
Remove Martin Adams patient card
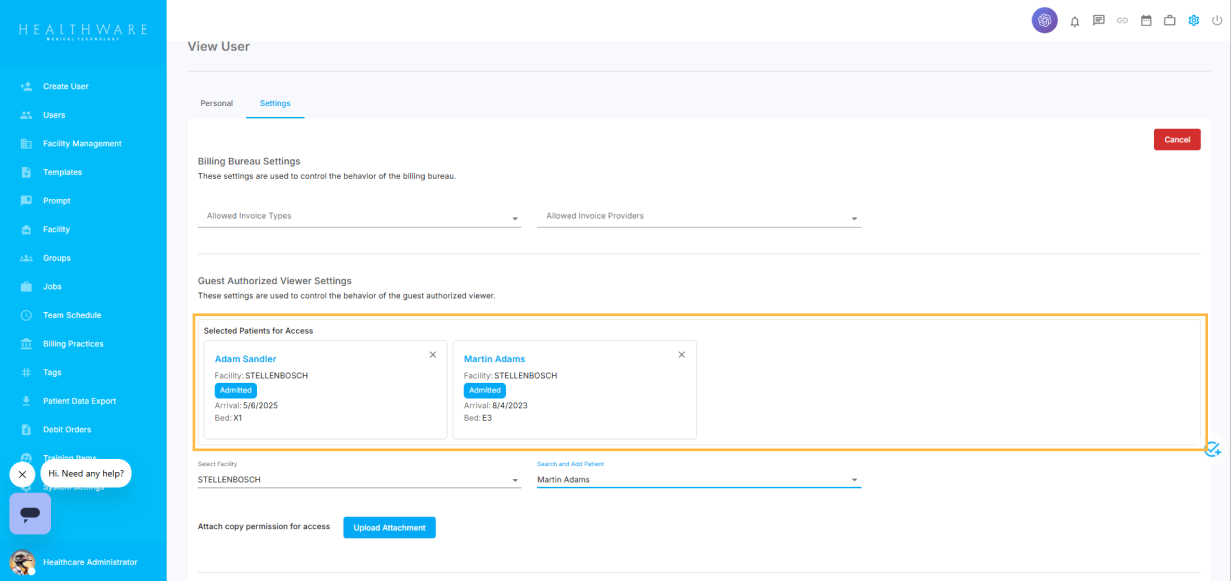pyautogui.click(x=682, y=355)
